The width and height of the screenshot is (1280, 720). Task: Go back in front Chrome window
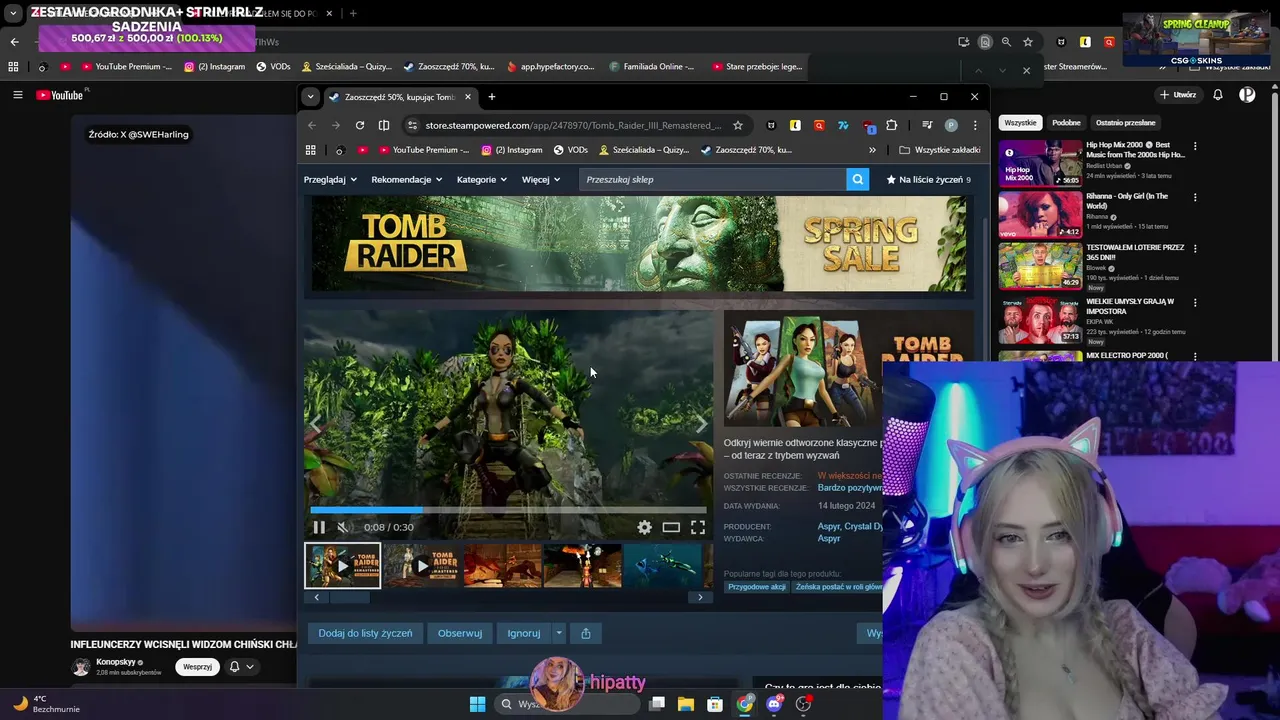(312, 125)
